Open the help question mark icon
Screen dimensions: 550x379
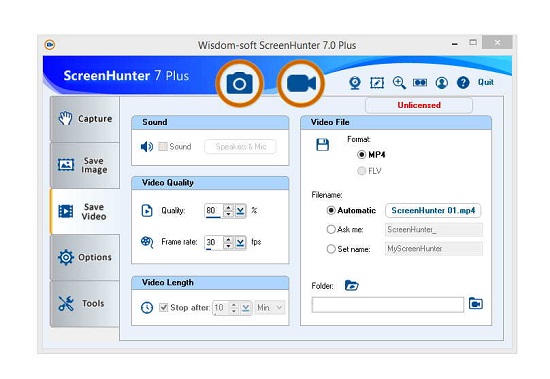click(463, 83)
